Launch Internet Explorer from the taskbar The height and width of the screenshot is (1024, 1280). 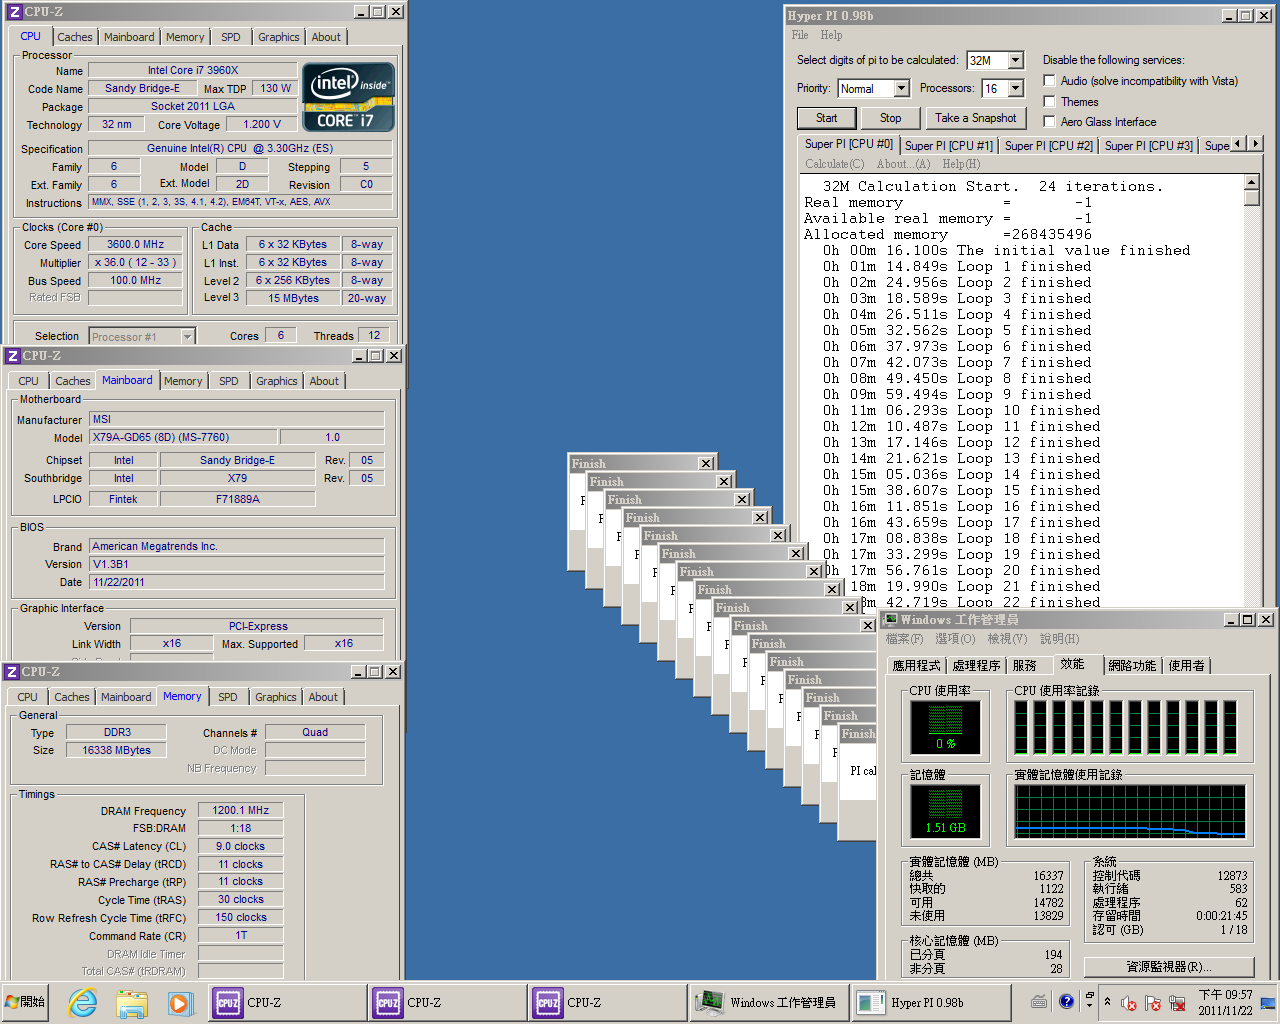coord(83,1002)
